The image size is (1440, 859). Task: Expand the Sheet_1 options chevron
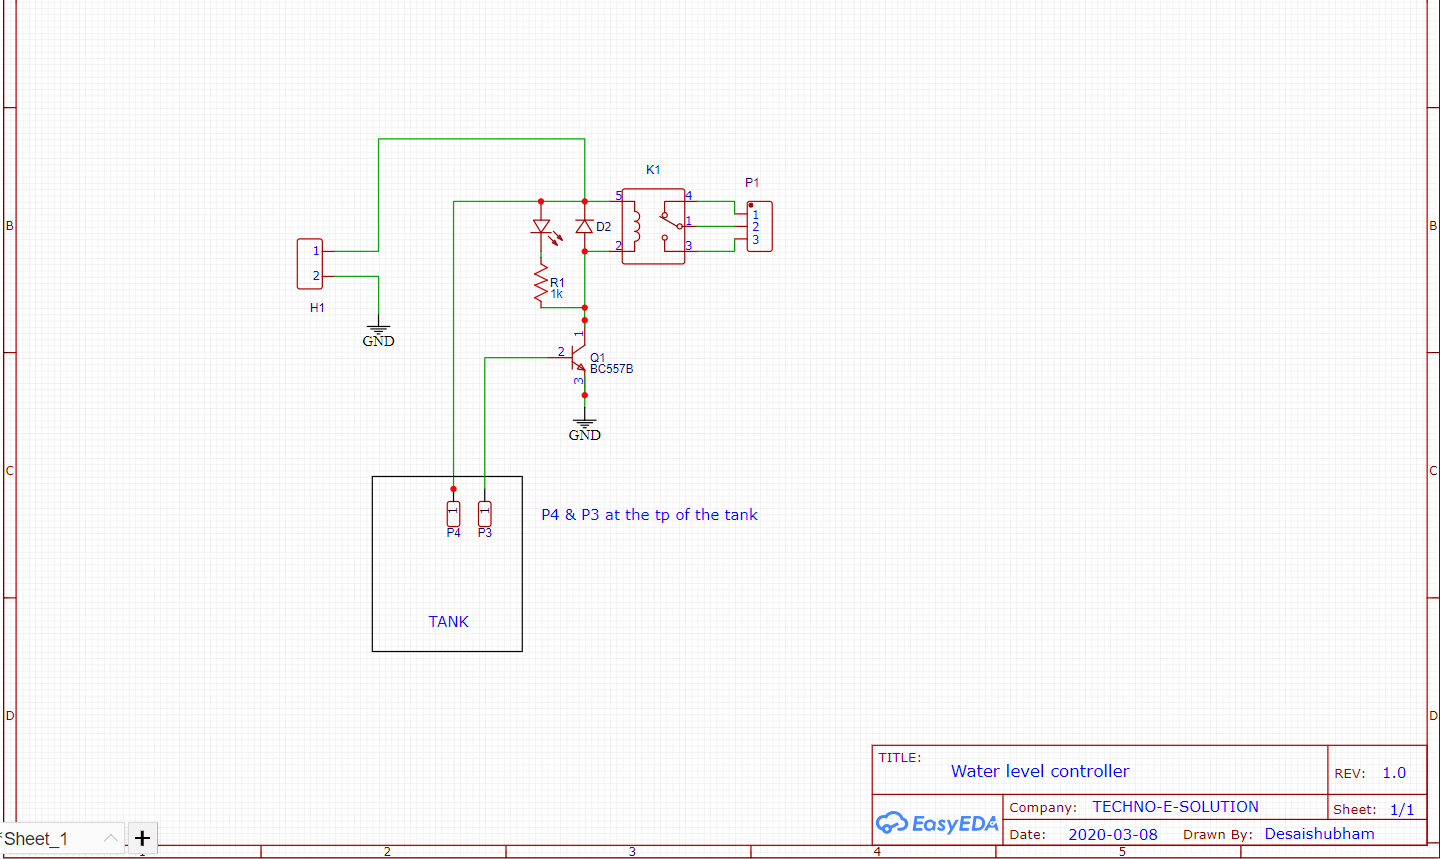110,838
